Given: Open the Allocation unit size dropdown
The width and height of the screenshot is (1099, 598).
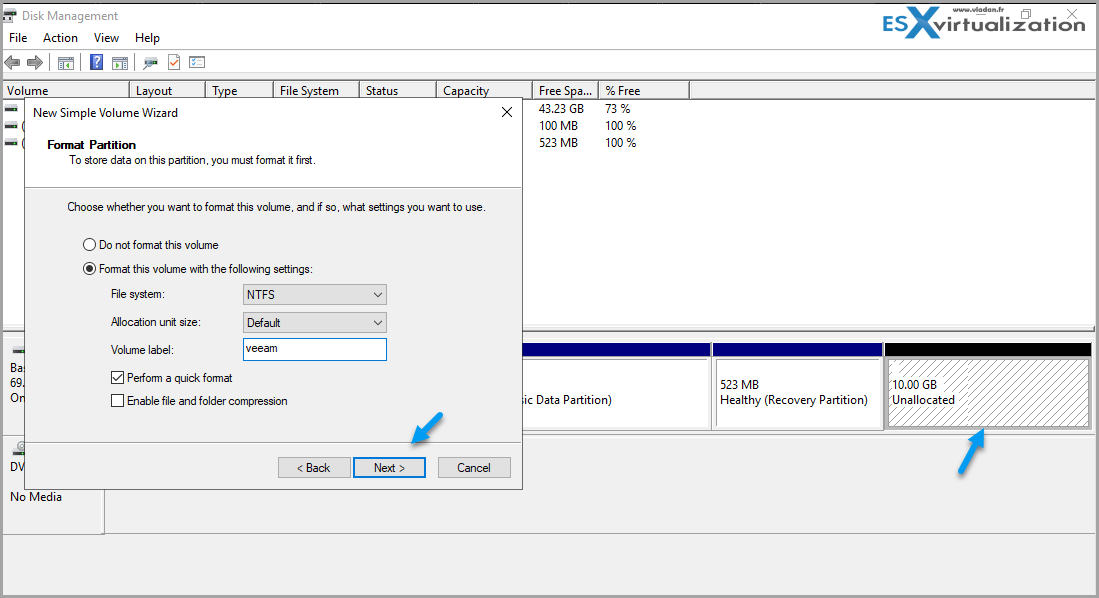Looking at the screenshot, I should coord(315,322).
